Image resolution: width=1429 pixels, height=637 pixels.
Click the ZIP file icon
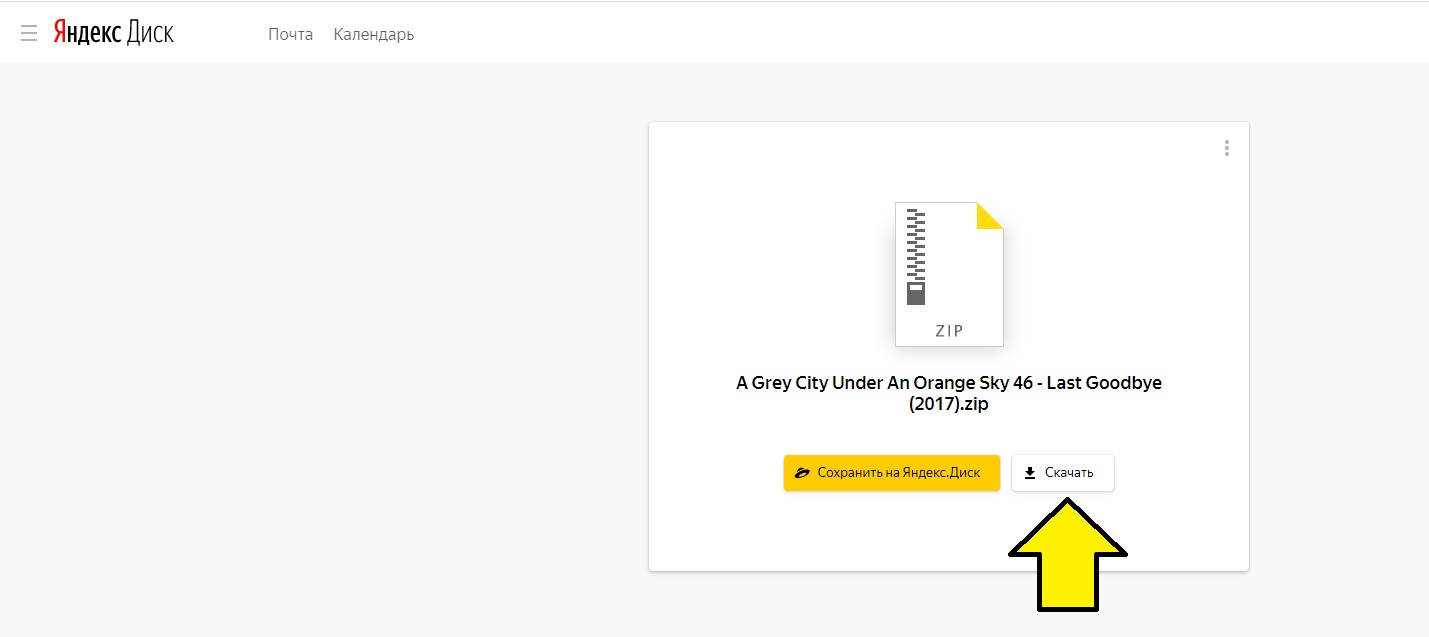point(949,274)
